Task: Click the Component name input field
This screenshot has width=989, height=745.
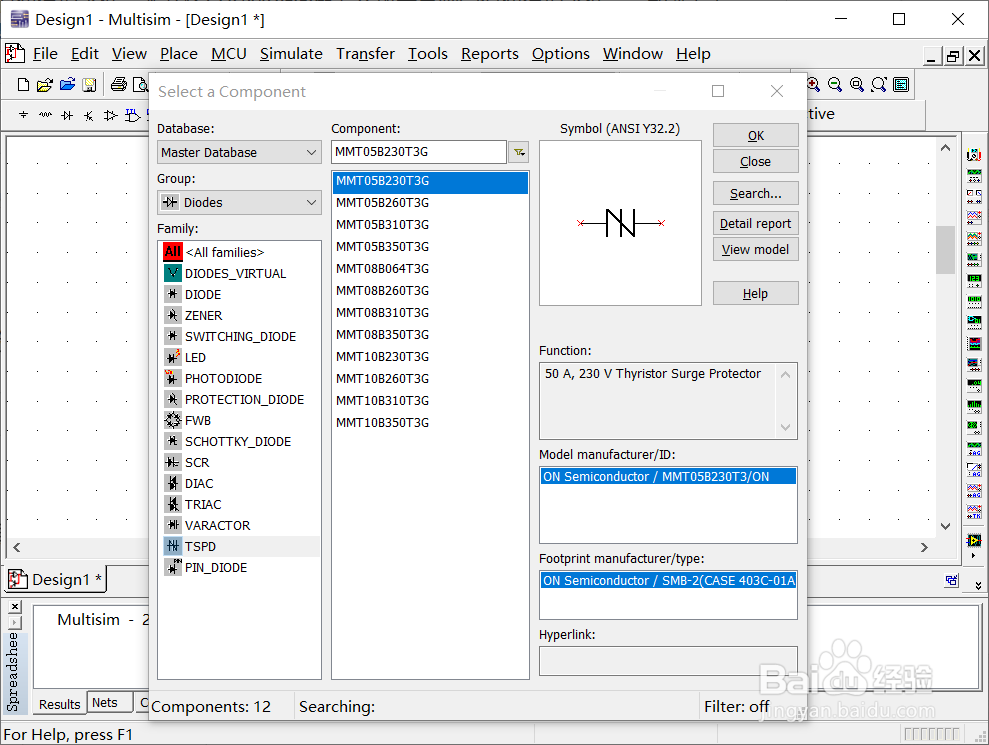Action: [419, 152]
